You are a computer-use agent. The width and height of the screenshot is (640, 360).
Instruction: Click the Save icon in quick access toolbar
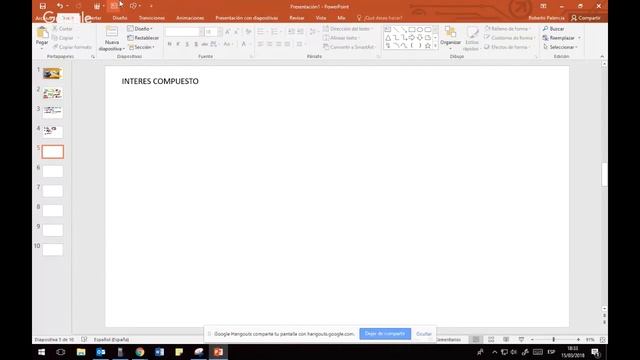pyautogui.click(x=43, y=6)
